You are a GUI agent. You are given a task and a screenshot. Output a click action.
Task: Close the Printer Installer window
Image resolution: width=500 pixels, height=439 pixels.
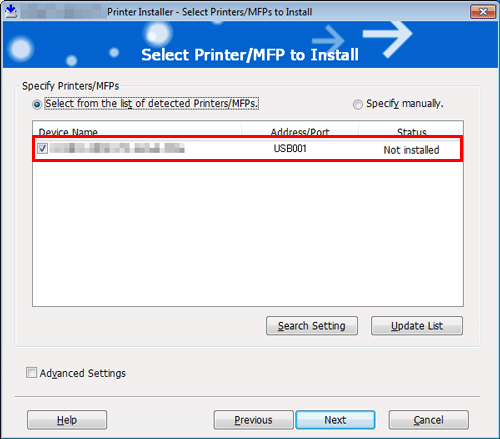[483, 12]
